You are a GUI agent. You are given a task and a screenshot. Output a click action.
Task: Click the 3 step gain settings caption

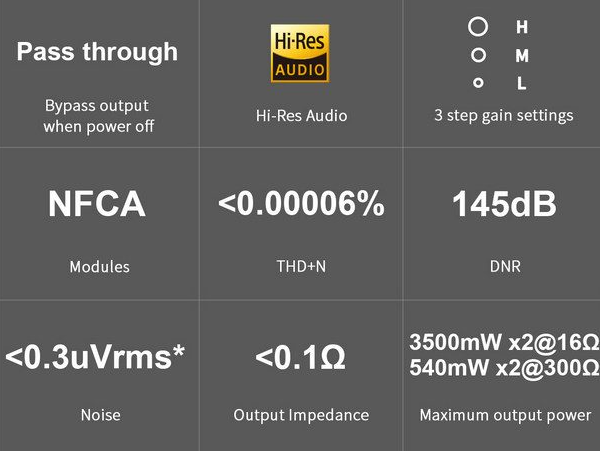click(504, 116)
